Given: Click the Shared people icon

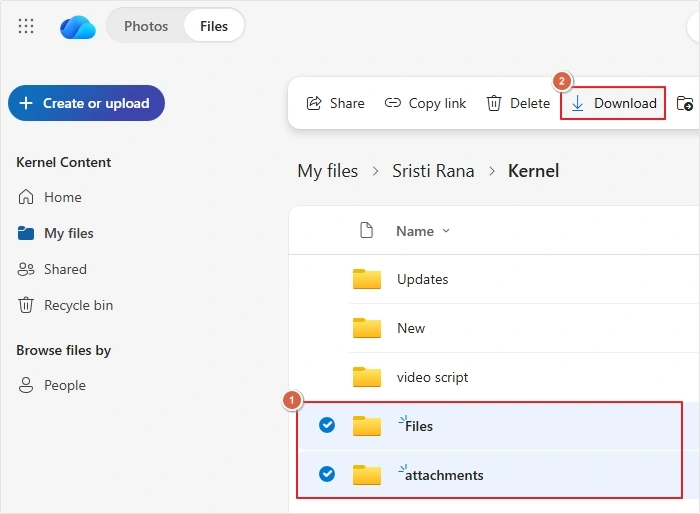Looking at the screenshot, I should tap(26, 269).
